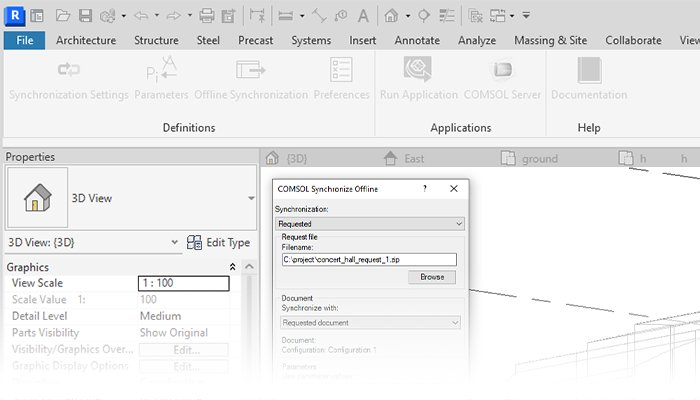Activate the East view tab
Screen dimensions: 700x400
(404, 158)
